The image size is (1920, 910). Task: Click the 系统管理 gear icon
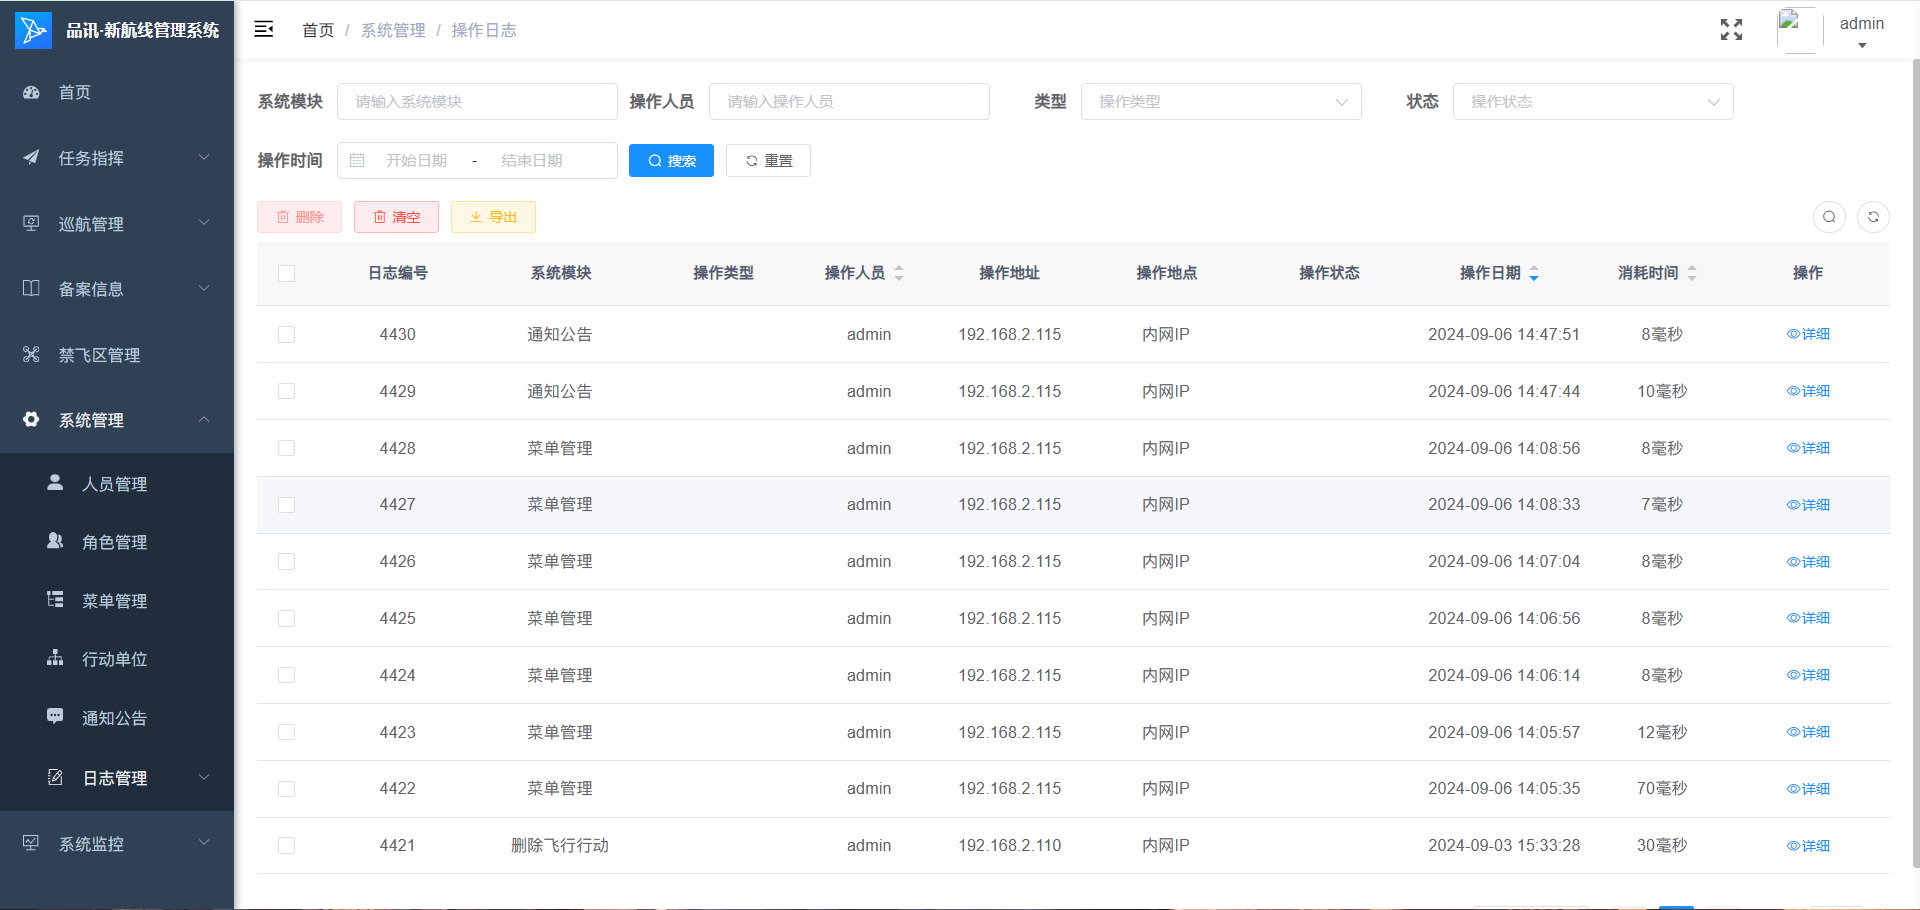point(31,419)
